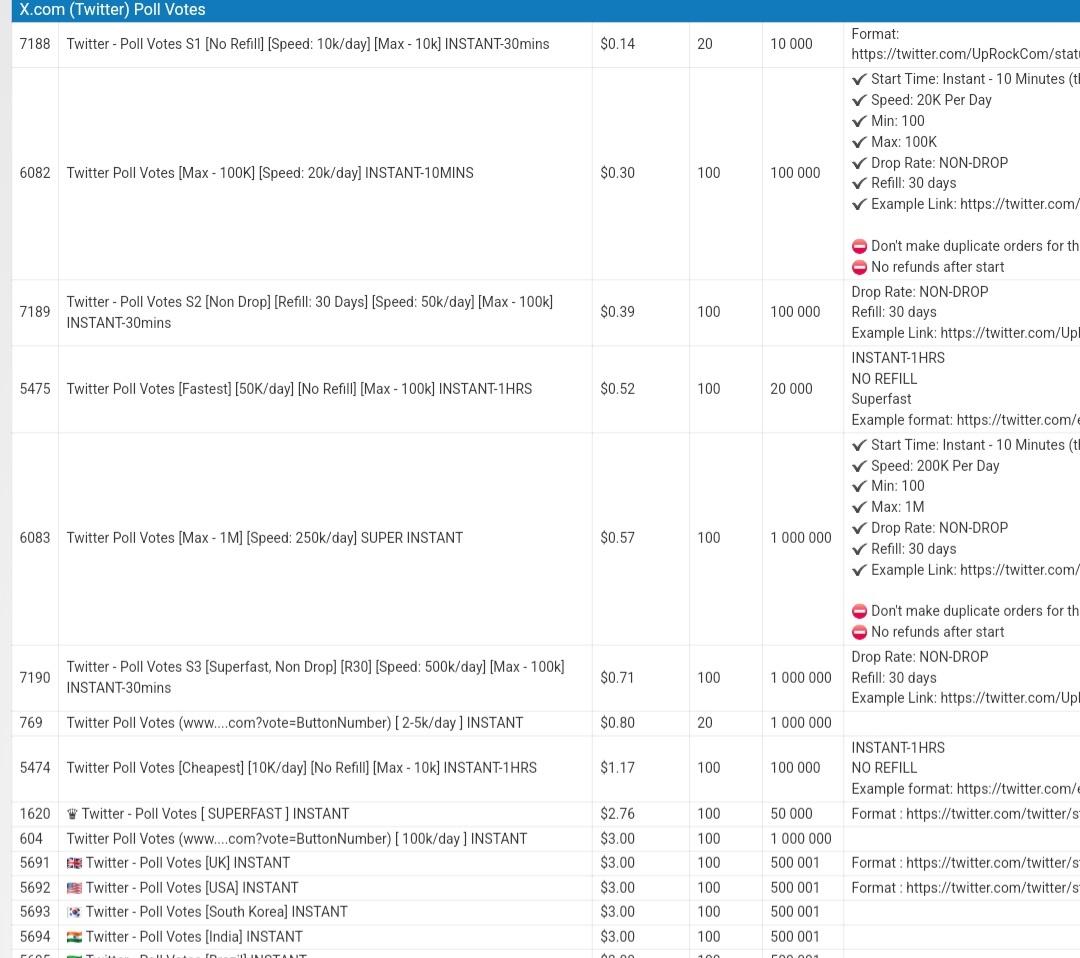
Task: Select the SUPER INSTANT 250k/day service name
Action: pyautogui.click(x=265, y=538)
